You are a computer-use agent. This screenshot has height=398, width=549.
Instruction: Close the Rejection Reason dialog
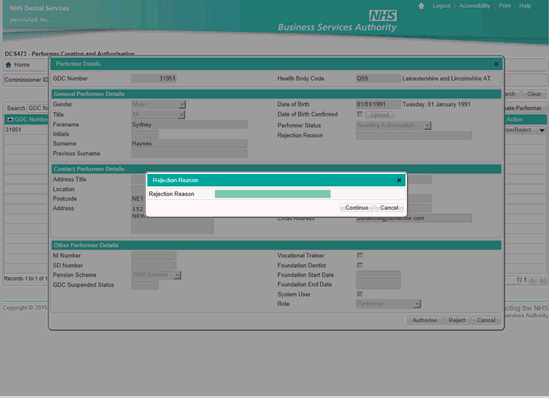(x=399, y=180)
